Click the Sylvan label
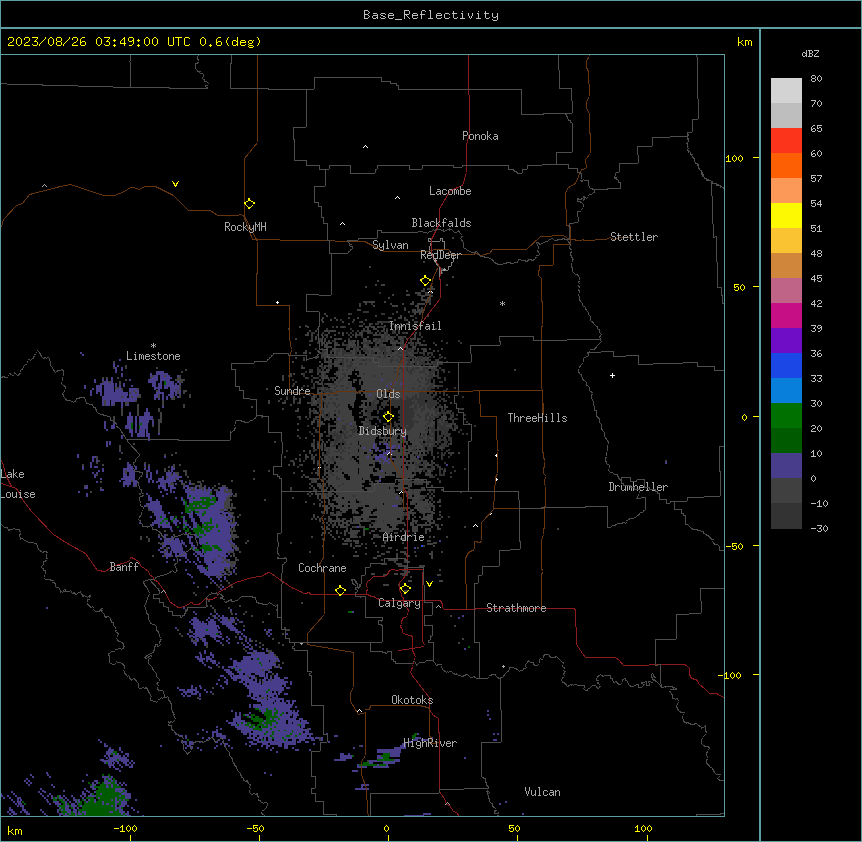The width and height of the screenshot is (862, 842). click(x=390, y=245)
